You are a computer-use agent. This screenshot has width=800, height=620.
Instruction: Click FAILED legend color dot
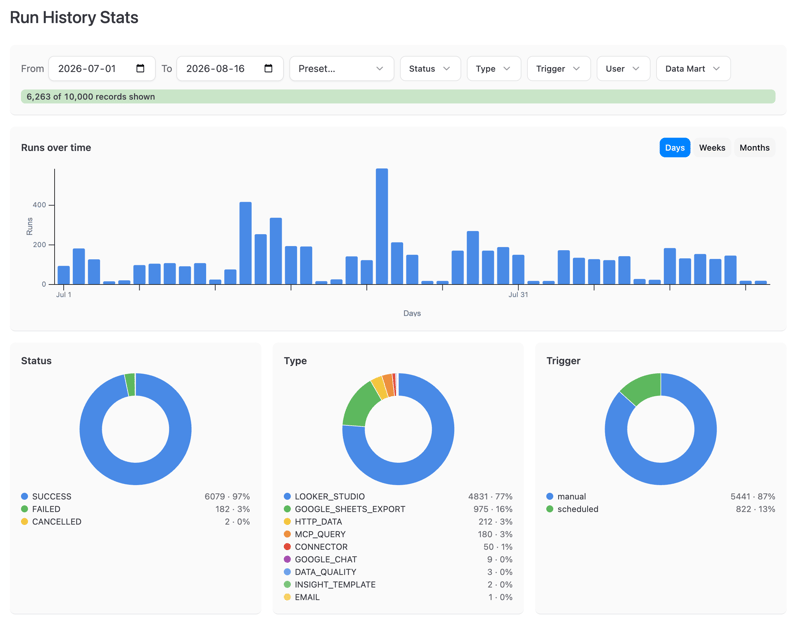pos(24,509)
